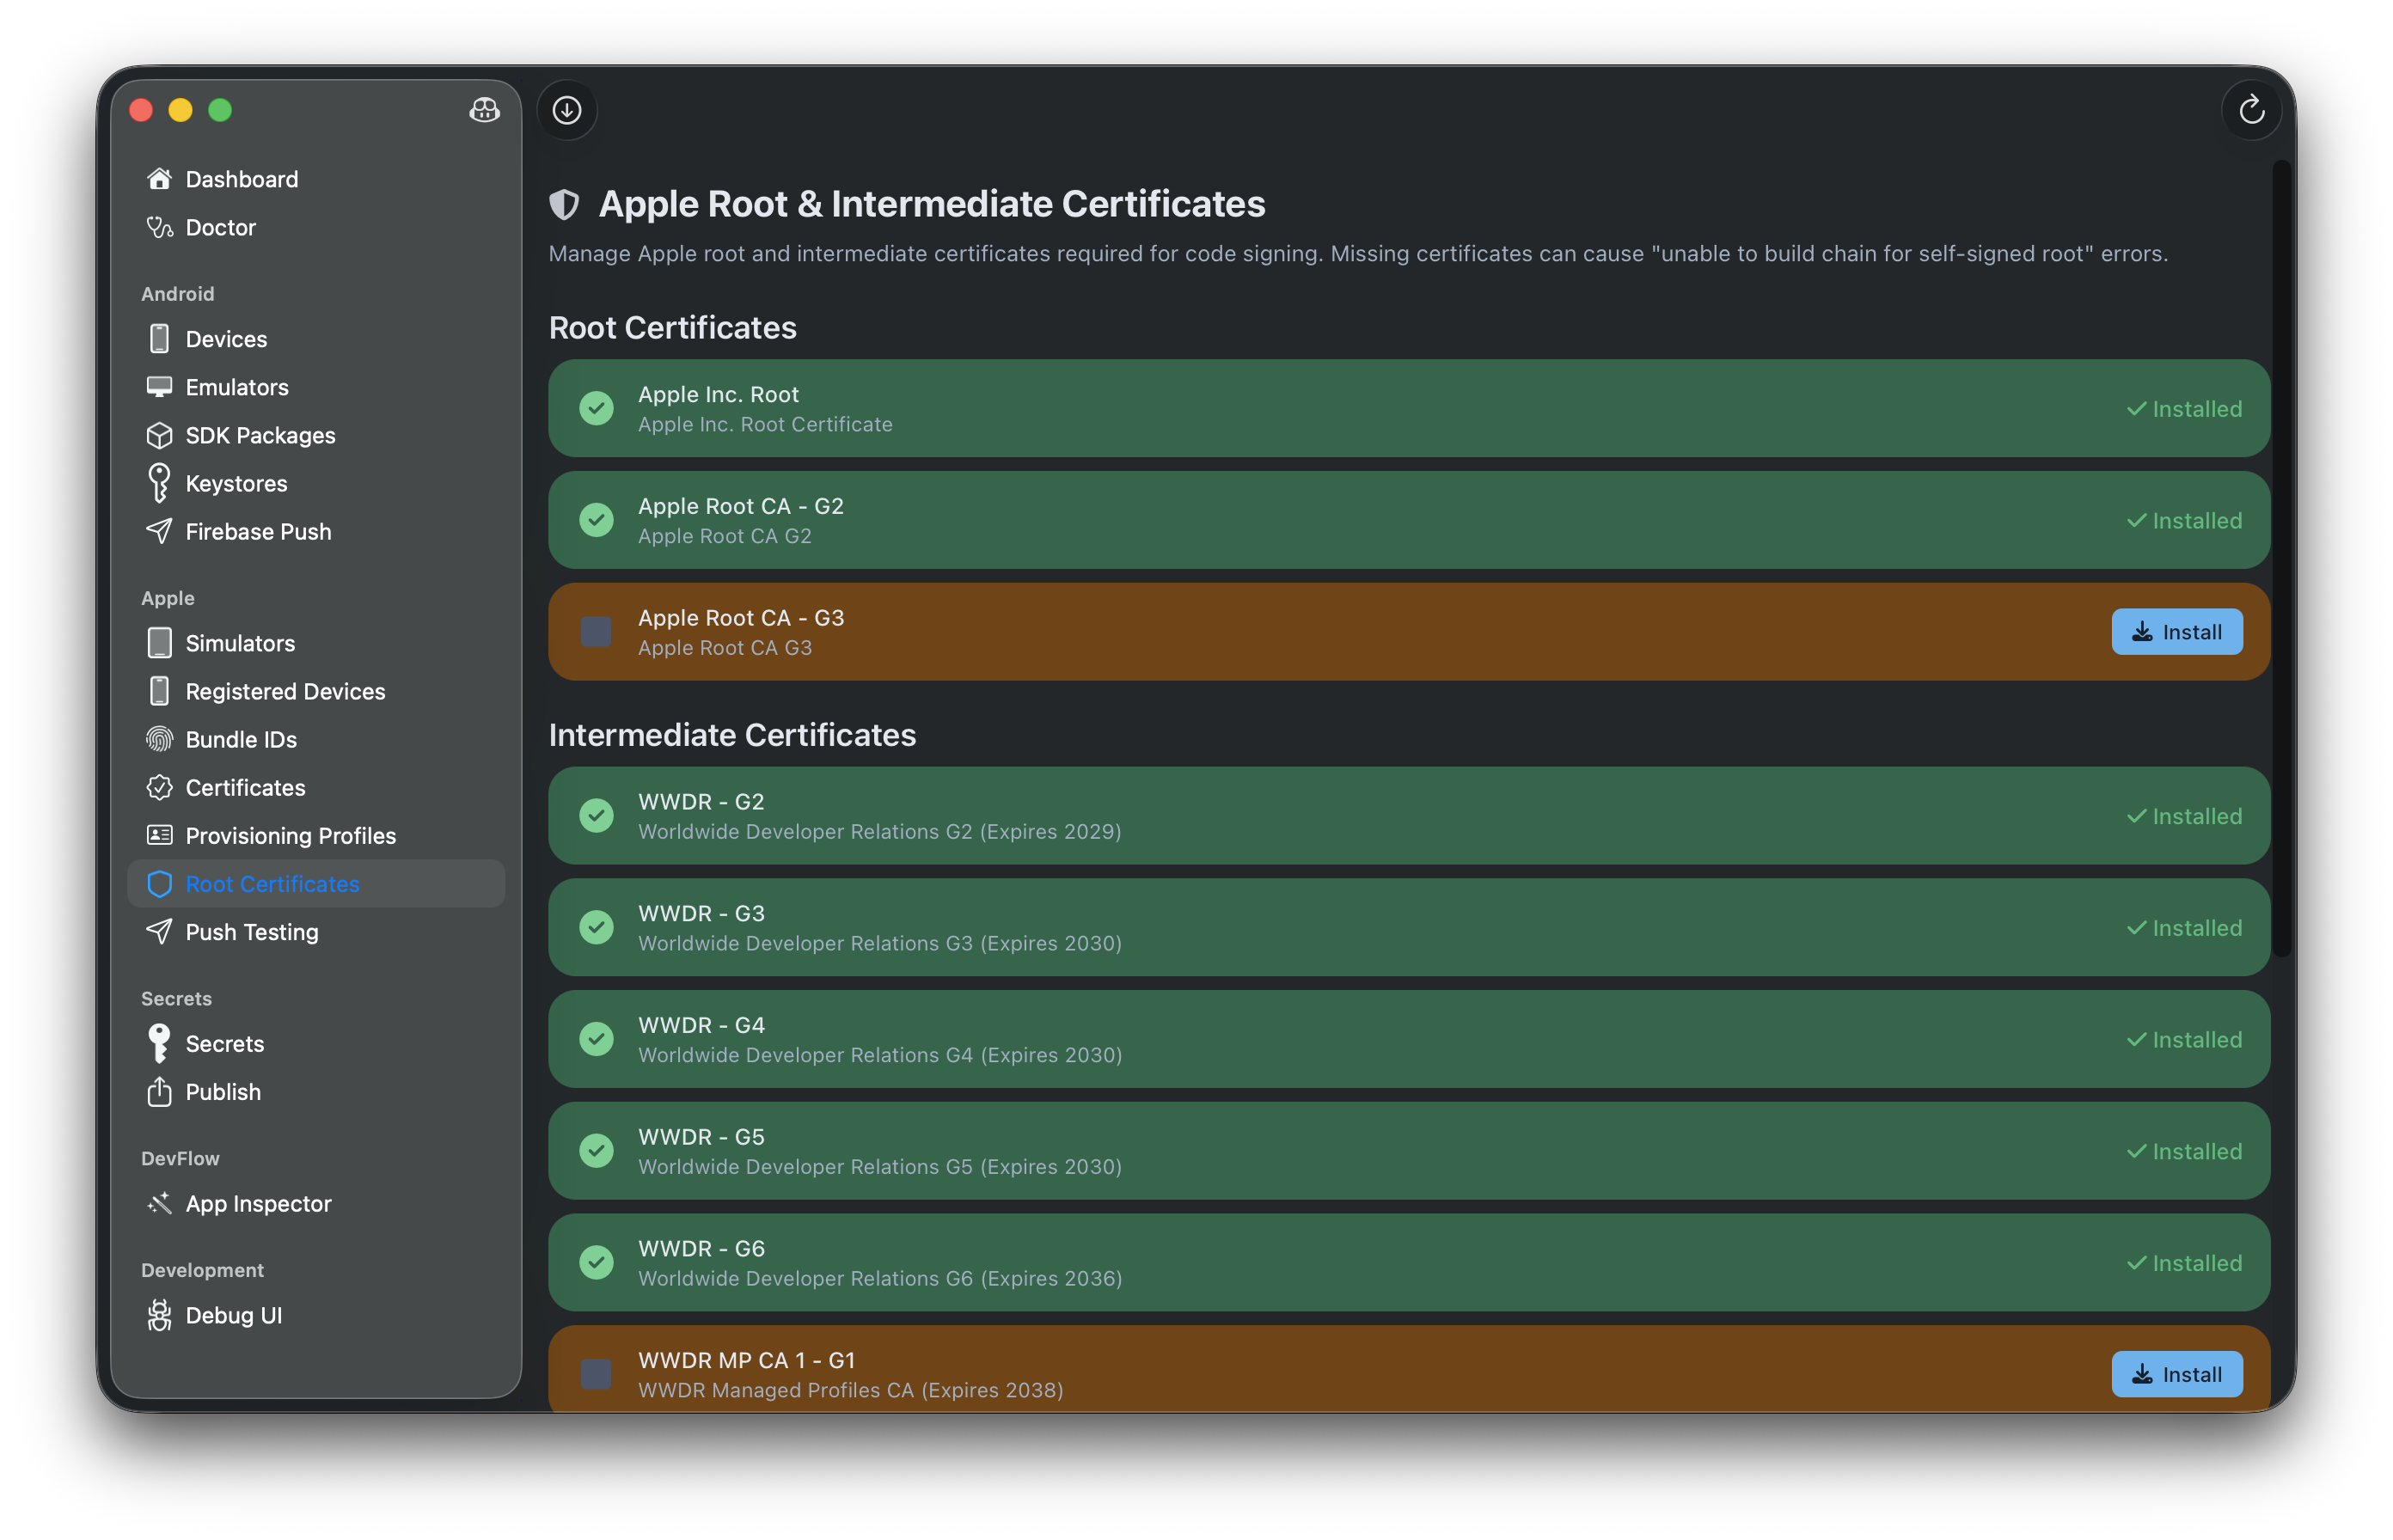Image resolution: width=2393 pixels, height=1540 pixels.
Task: Click the green checkmark for WWDR - G5
Action: 597,1150
